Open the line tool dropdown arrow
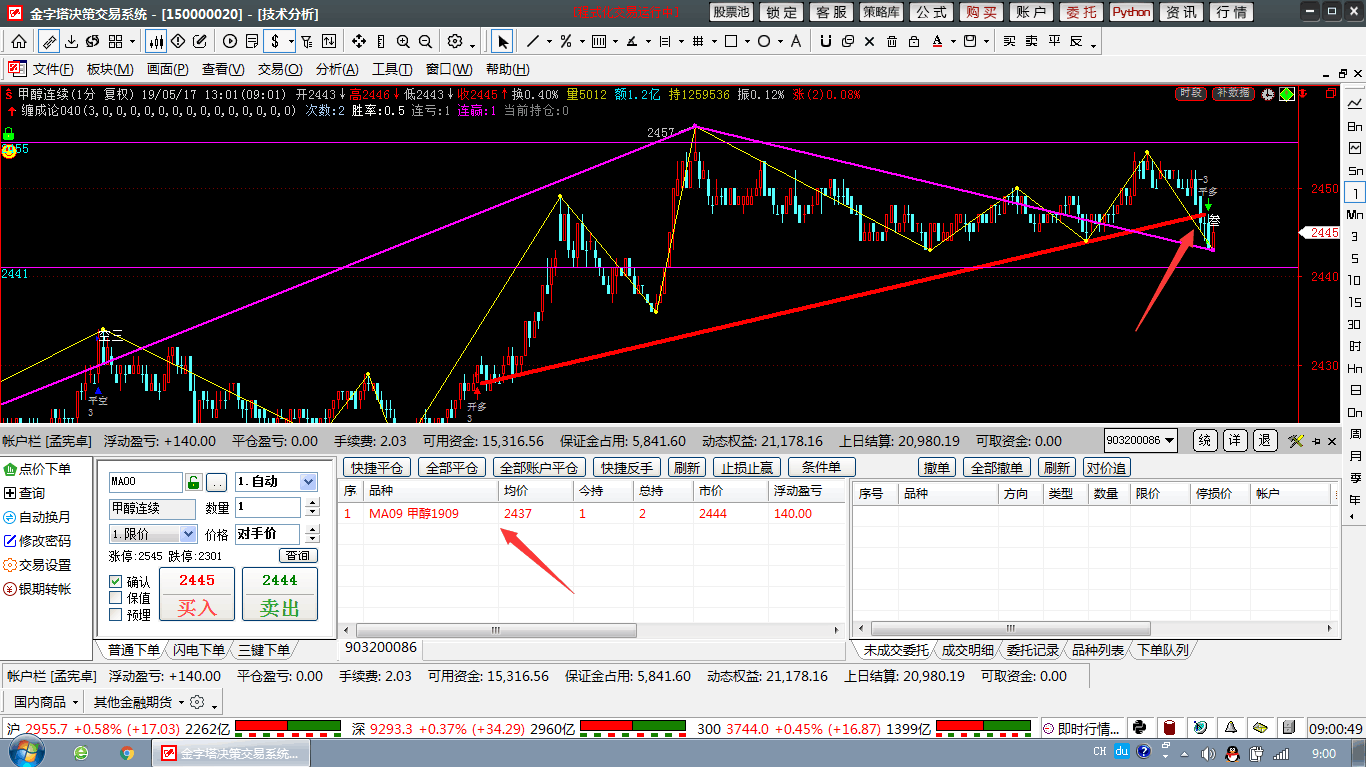 [549, 43]
